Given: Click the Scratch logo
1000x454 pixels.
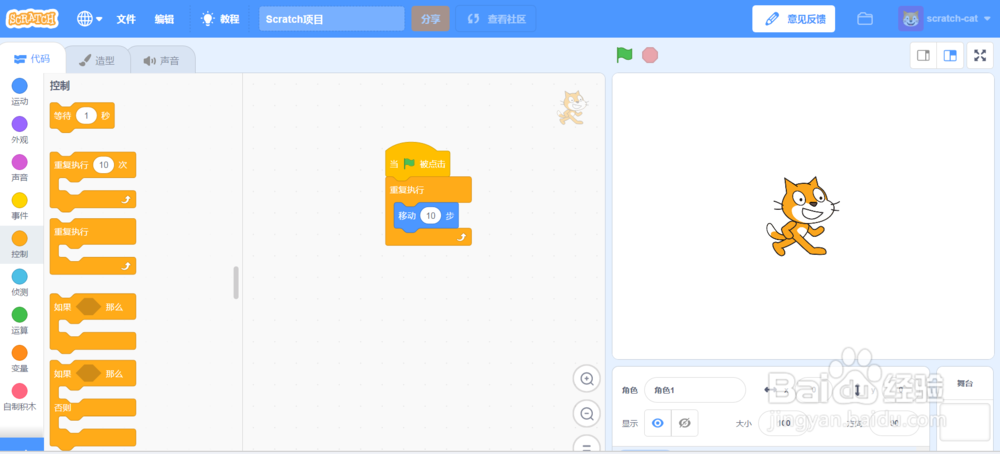Looking at the screenshot, I should coord(33,18).
